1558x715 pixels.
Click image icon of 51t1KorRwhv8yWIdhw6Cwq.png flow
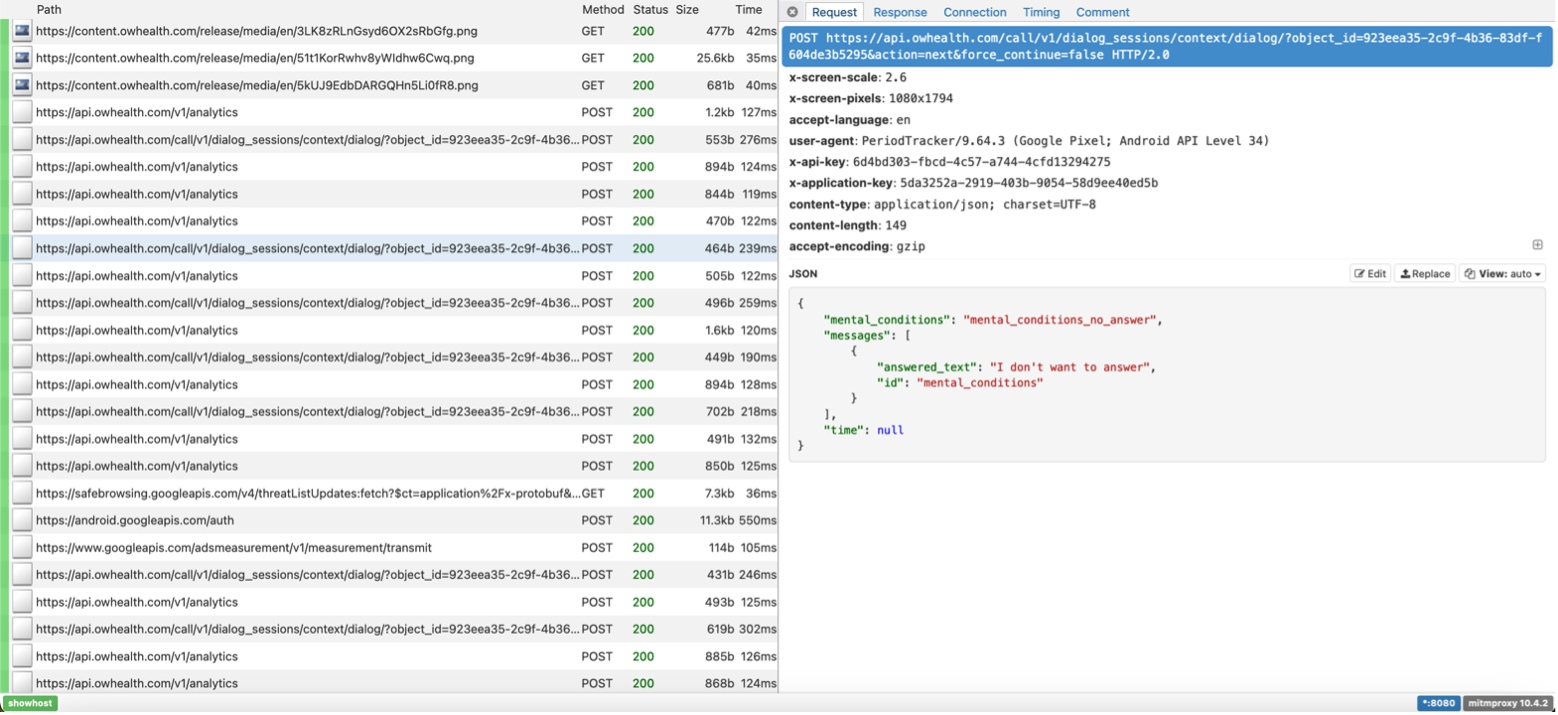(22, 58)
